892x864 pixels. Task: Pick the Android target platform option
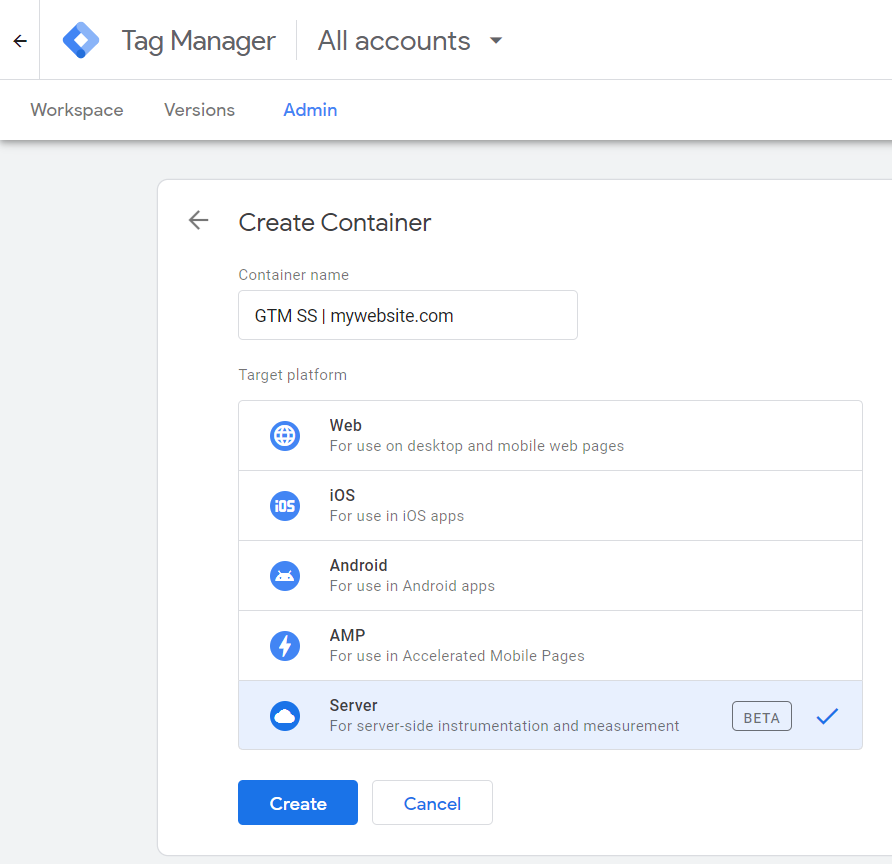(x=550, y=576)
